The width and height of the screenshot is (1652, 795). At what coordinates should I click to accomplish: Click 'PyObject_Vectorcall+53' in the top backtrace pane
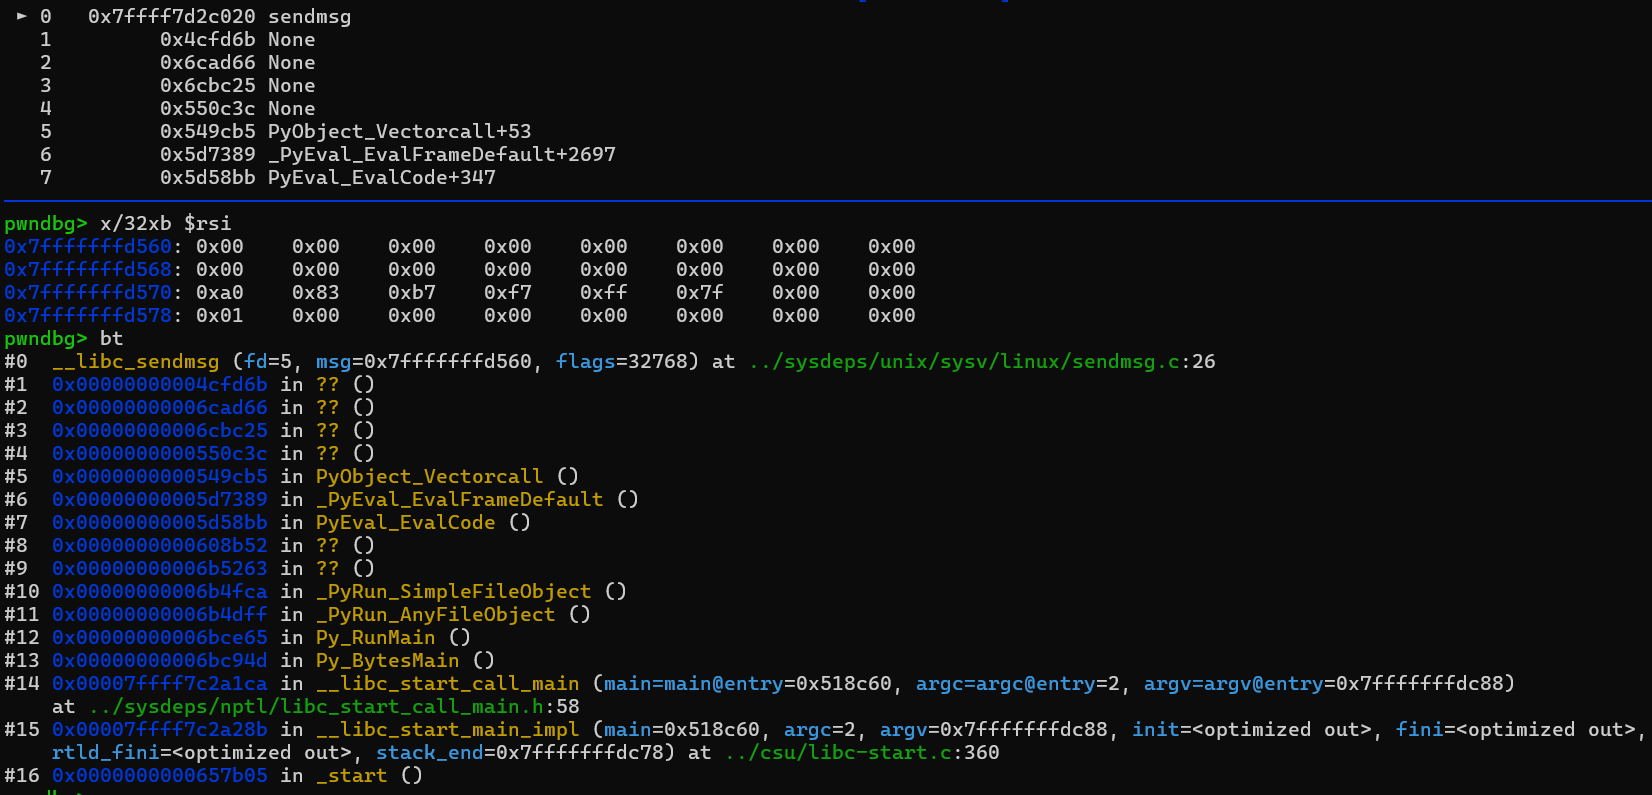tap(399, 132)
